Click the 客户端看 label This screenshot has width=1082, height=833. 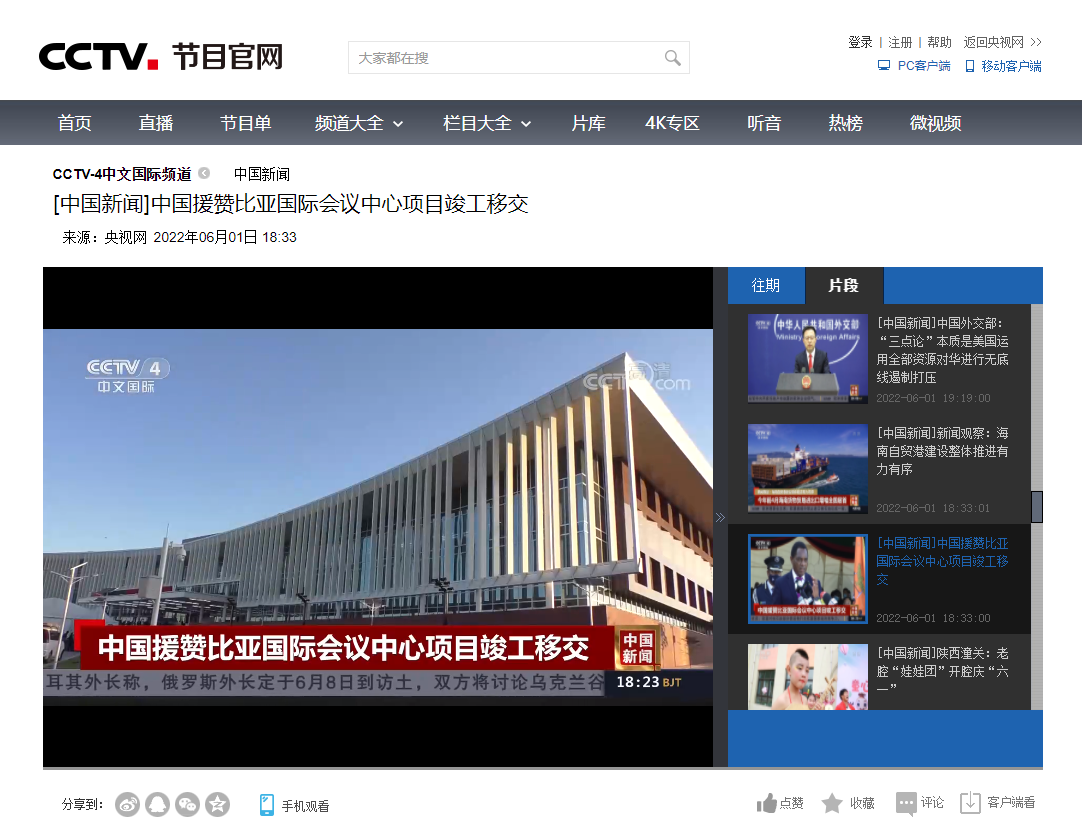pyautogui.click(x=1011, y=802)
